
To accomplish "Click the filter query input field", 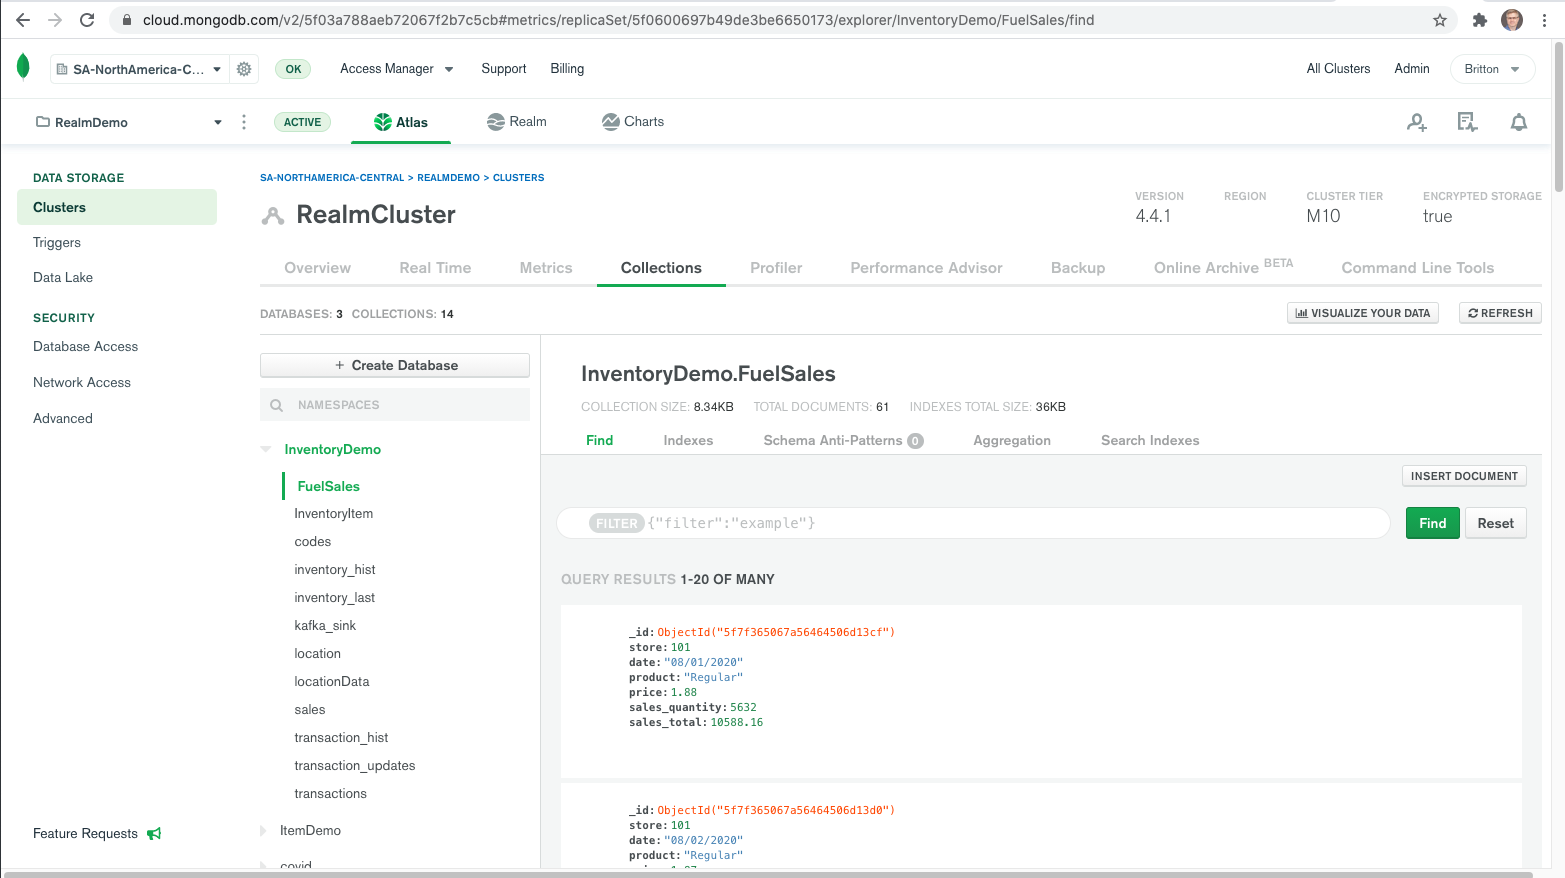I will point(974,523).
